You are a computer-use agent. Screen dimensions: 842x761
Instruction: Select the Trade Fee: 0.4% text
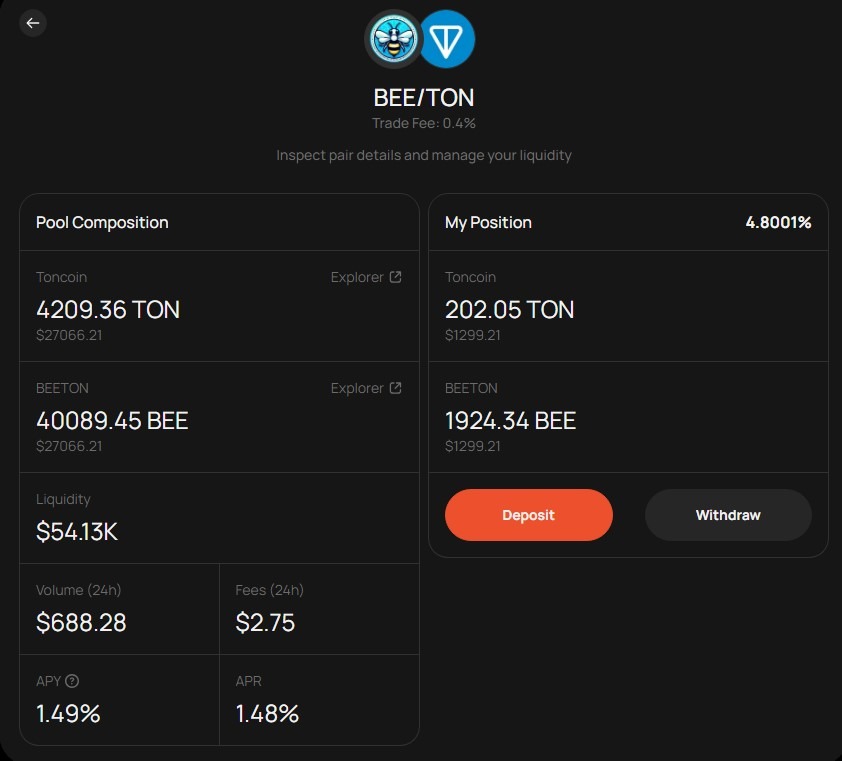424,124
